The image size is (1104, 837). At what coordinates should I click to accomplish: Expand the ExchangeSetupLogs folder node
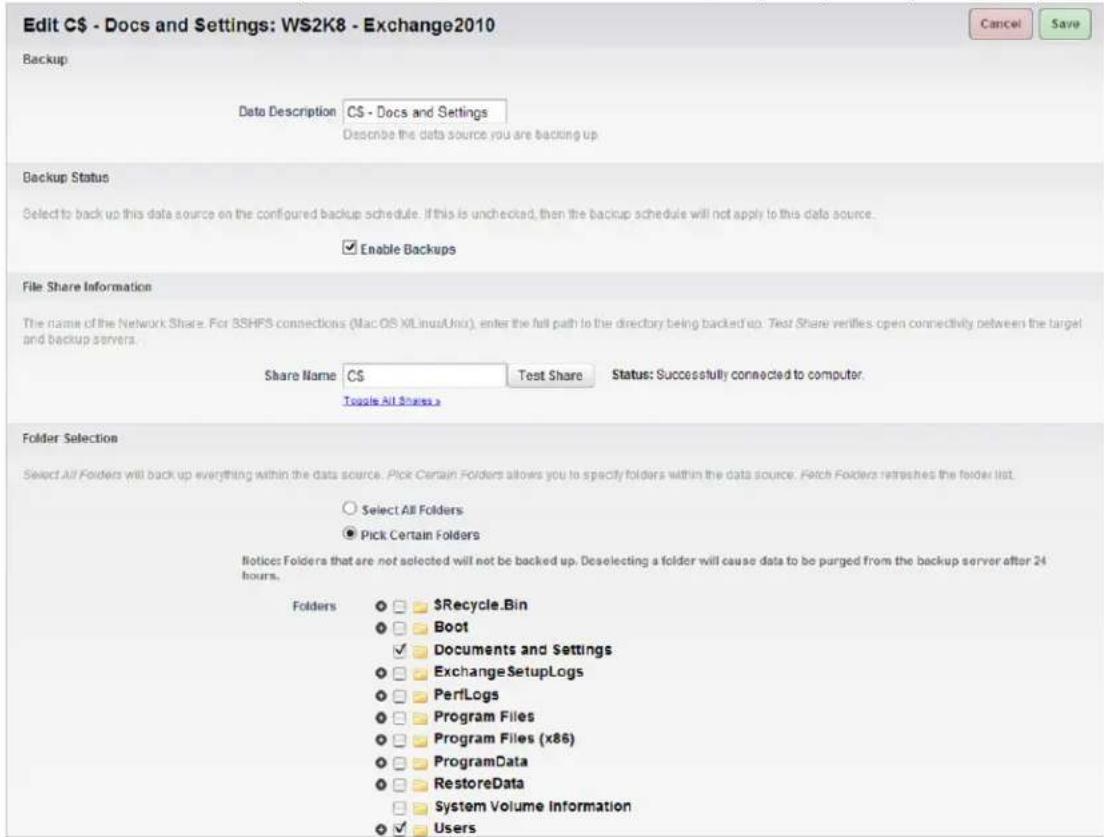tap(381, 674)
